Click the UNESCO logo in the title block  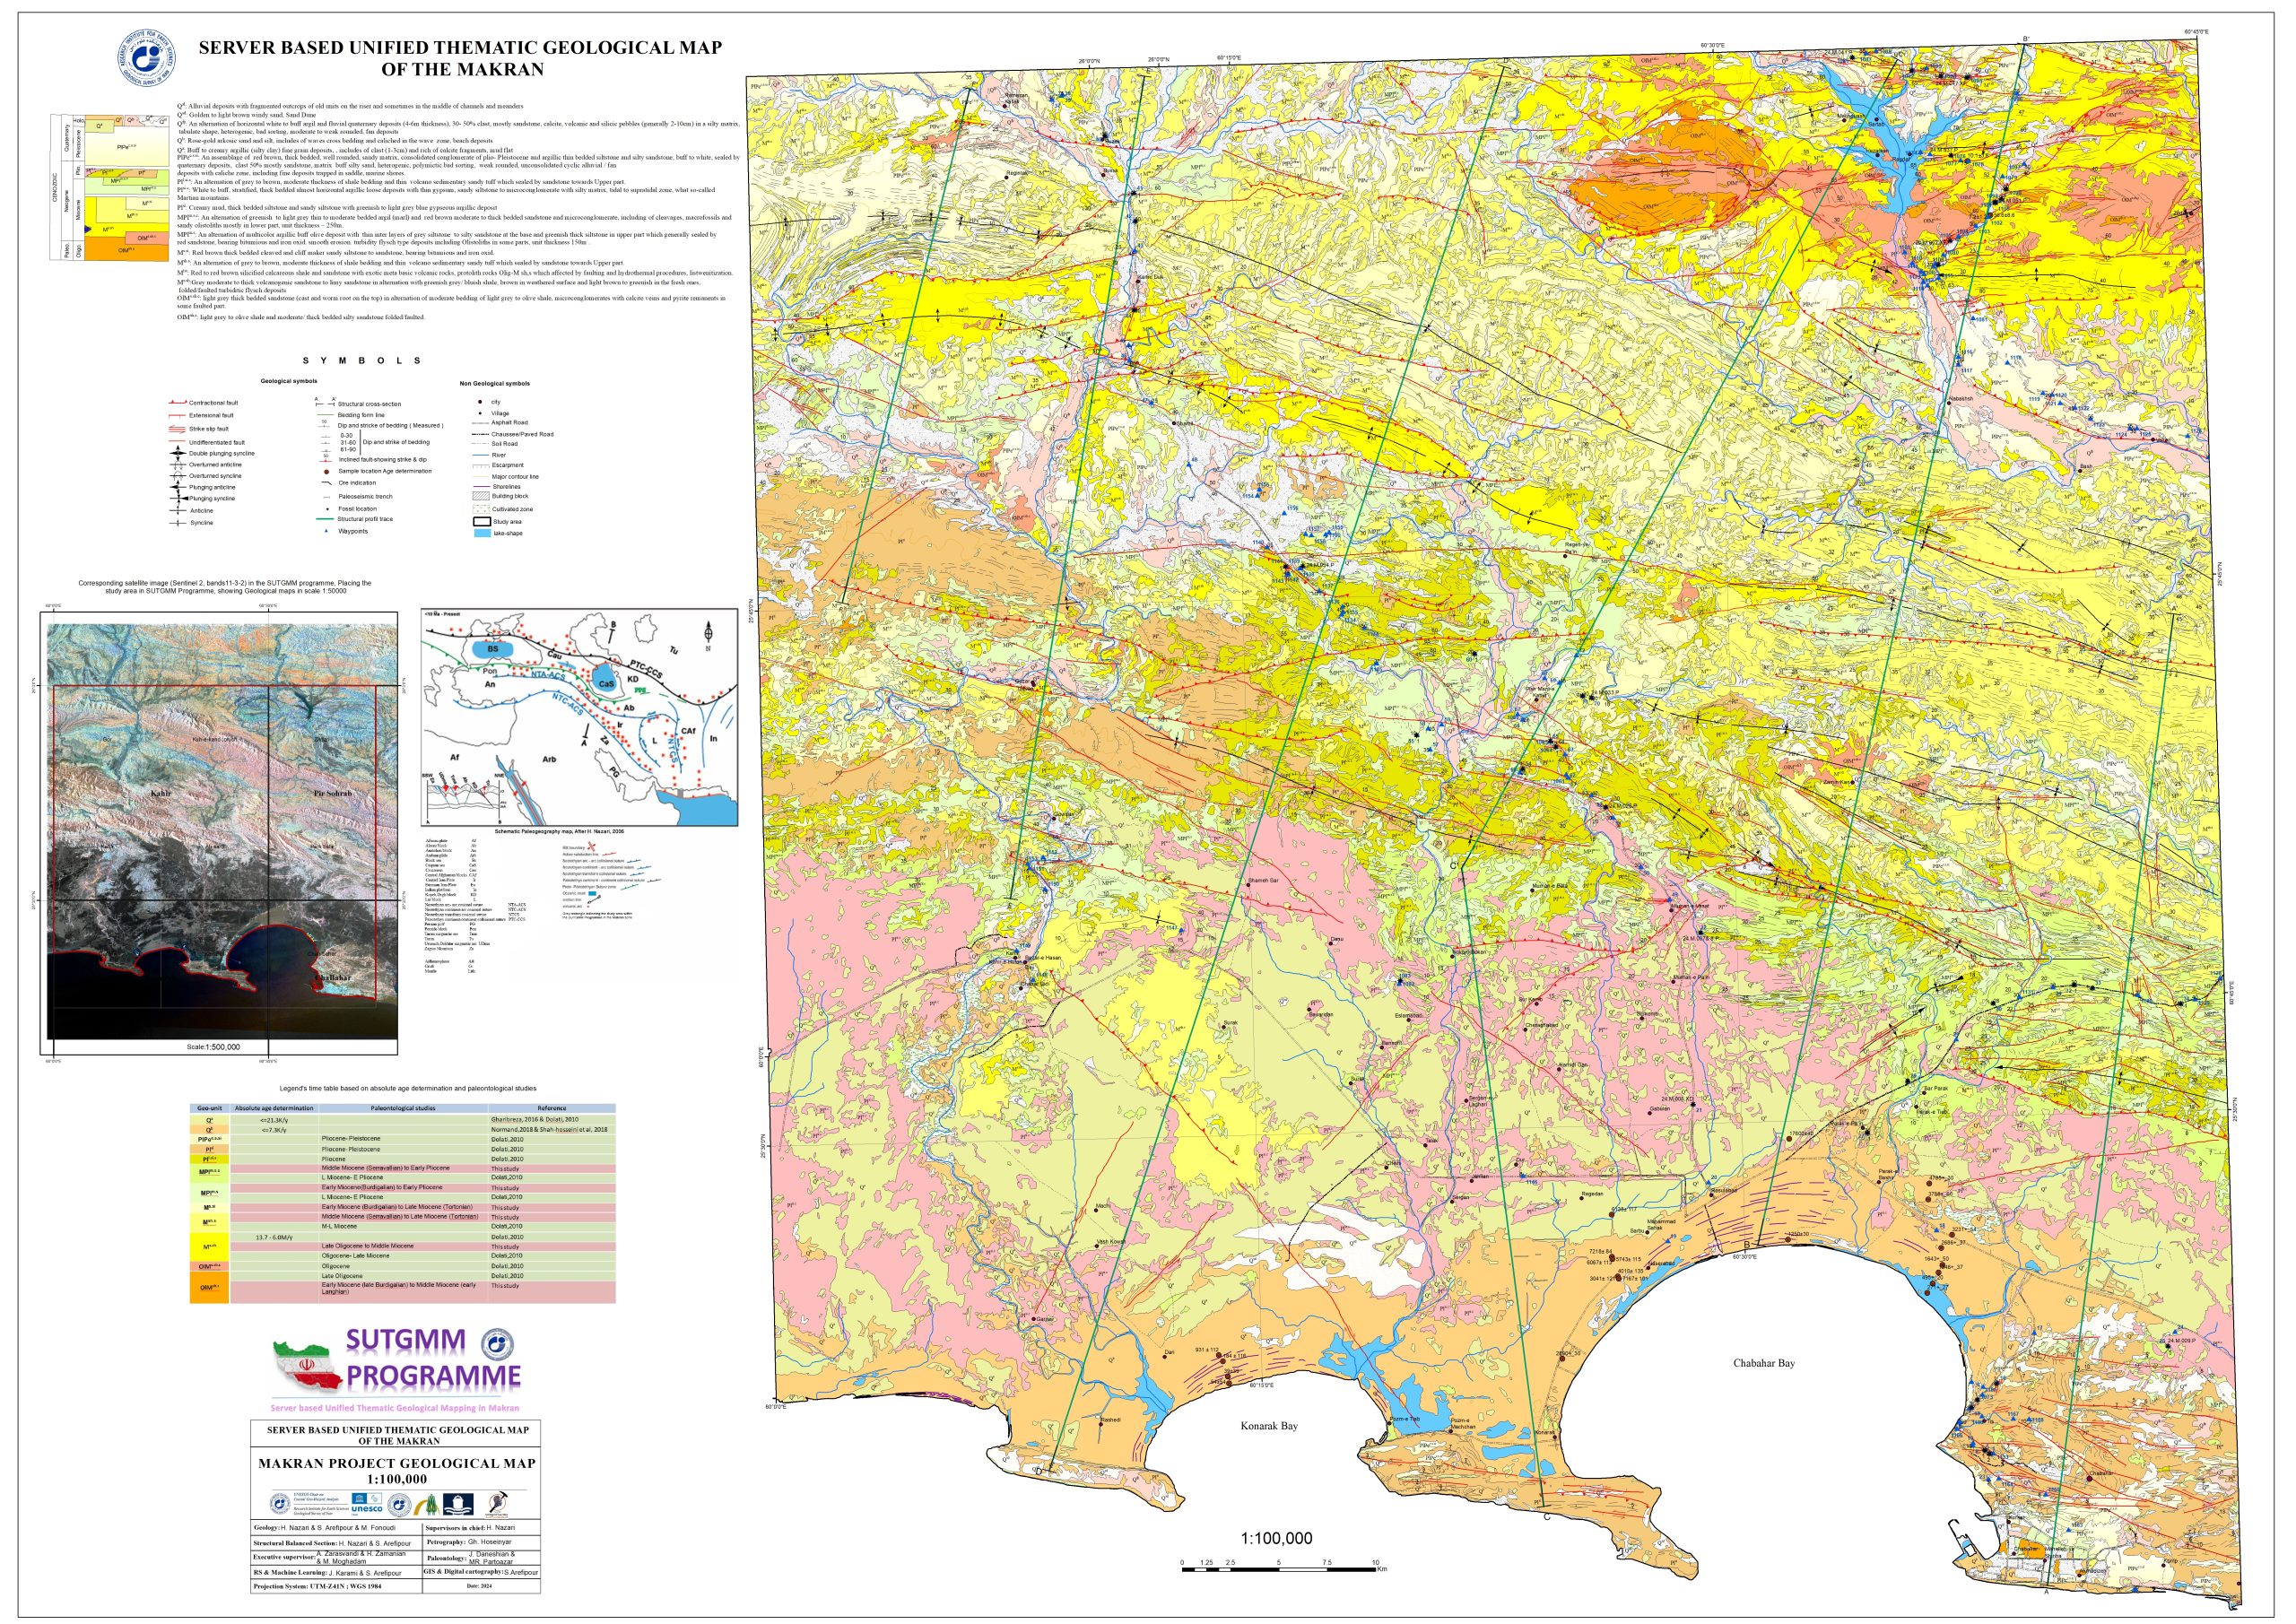tap(367, 1505)
